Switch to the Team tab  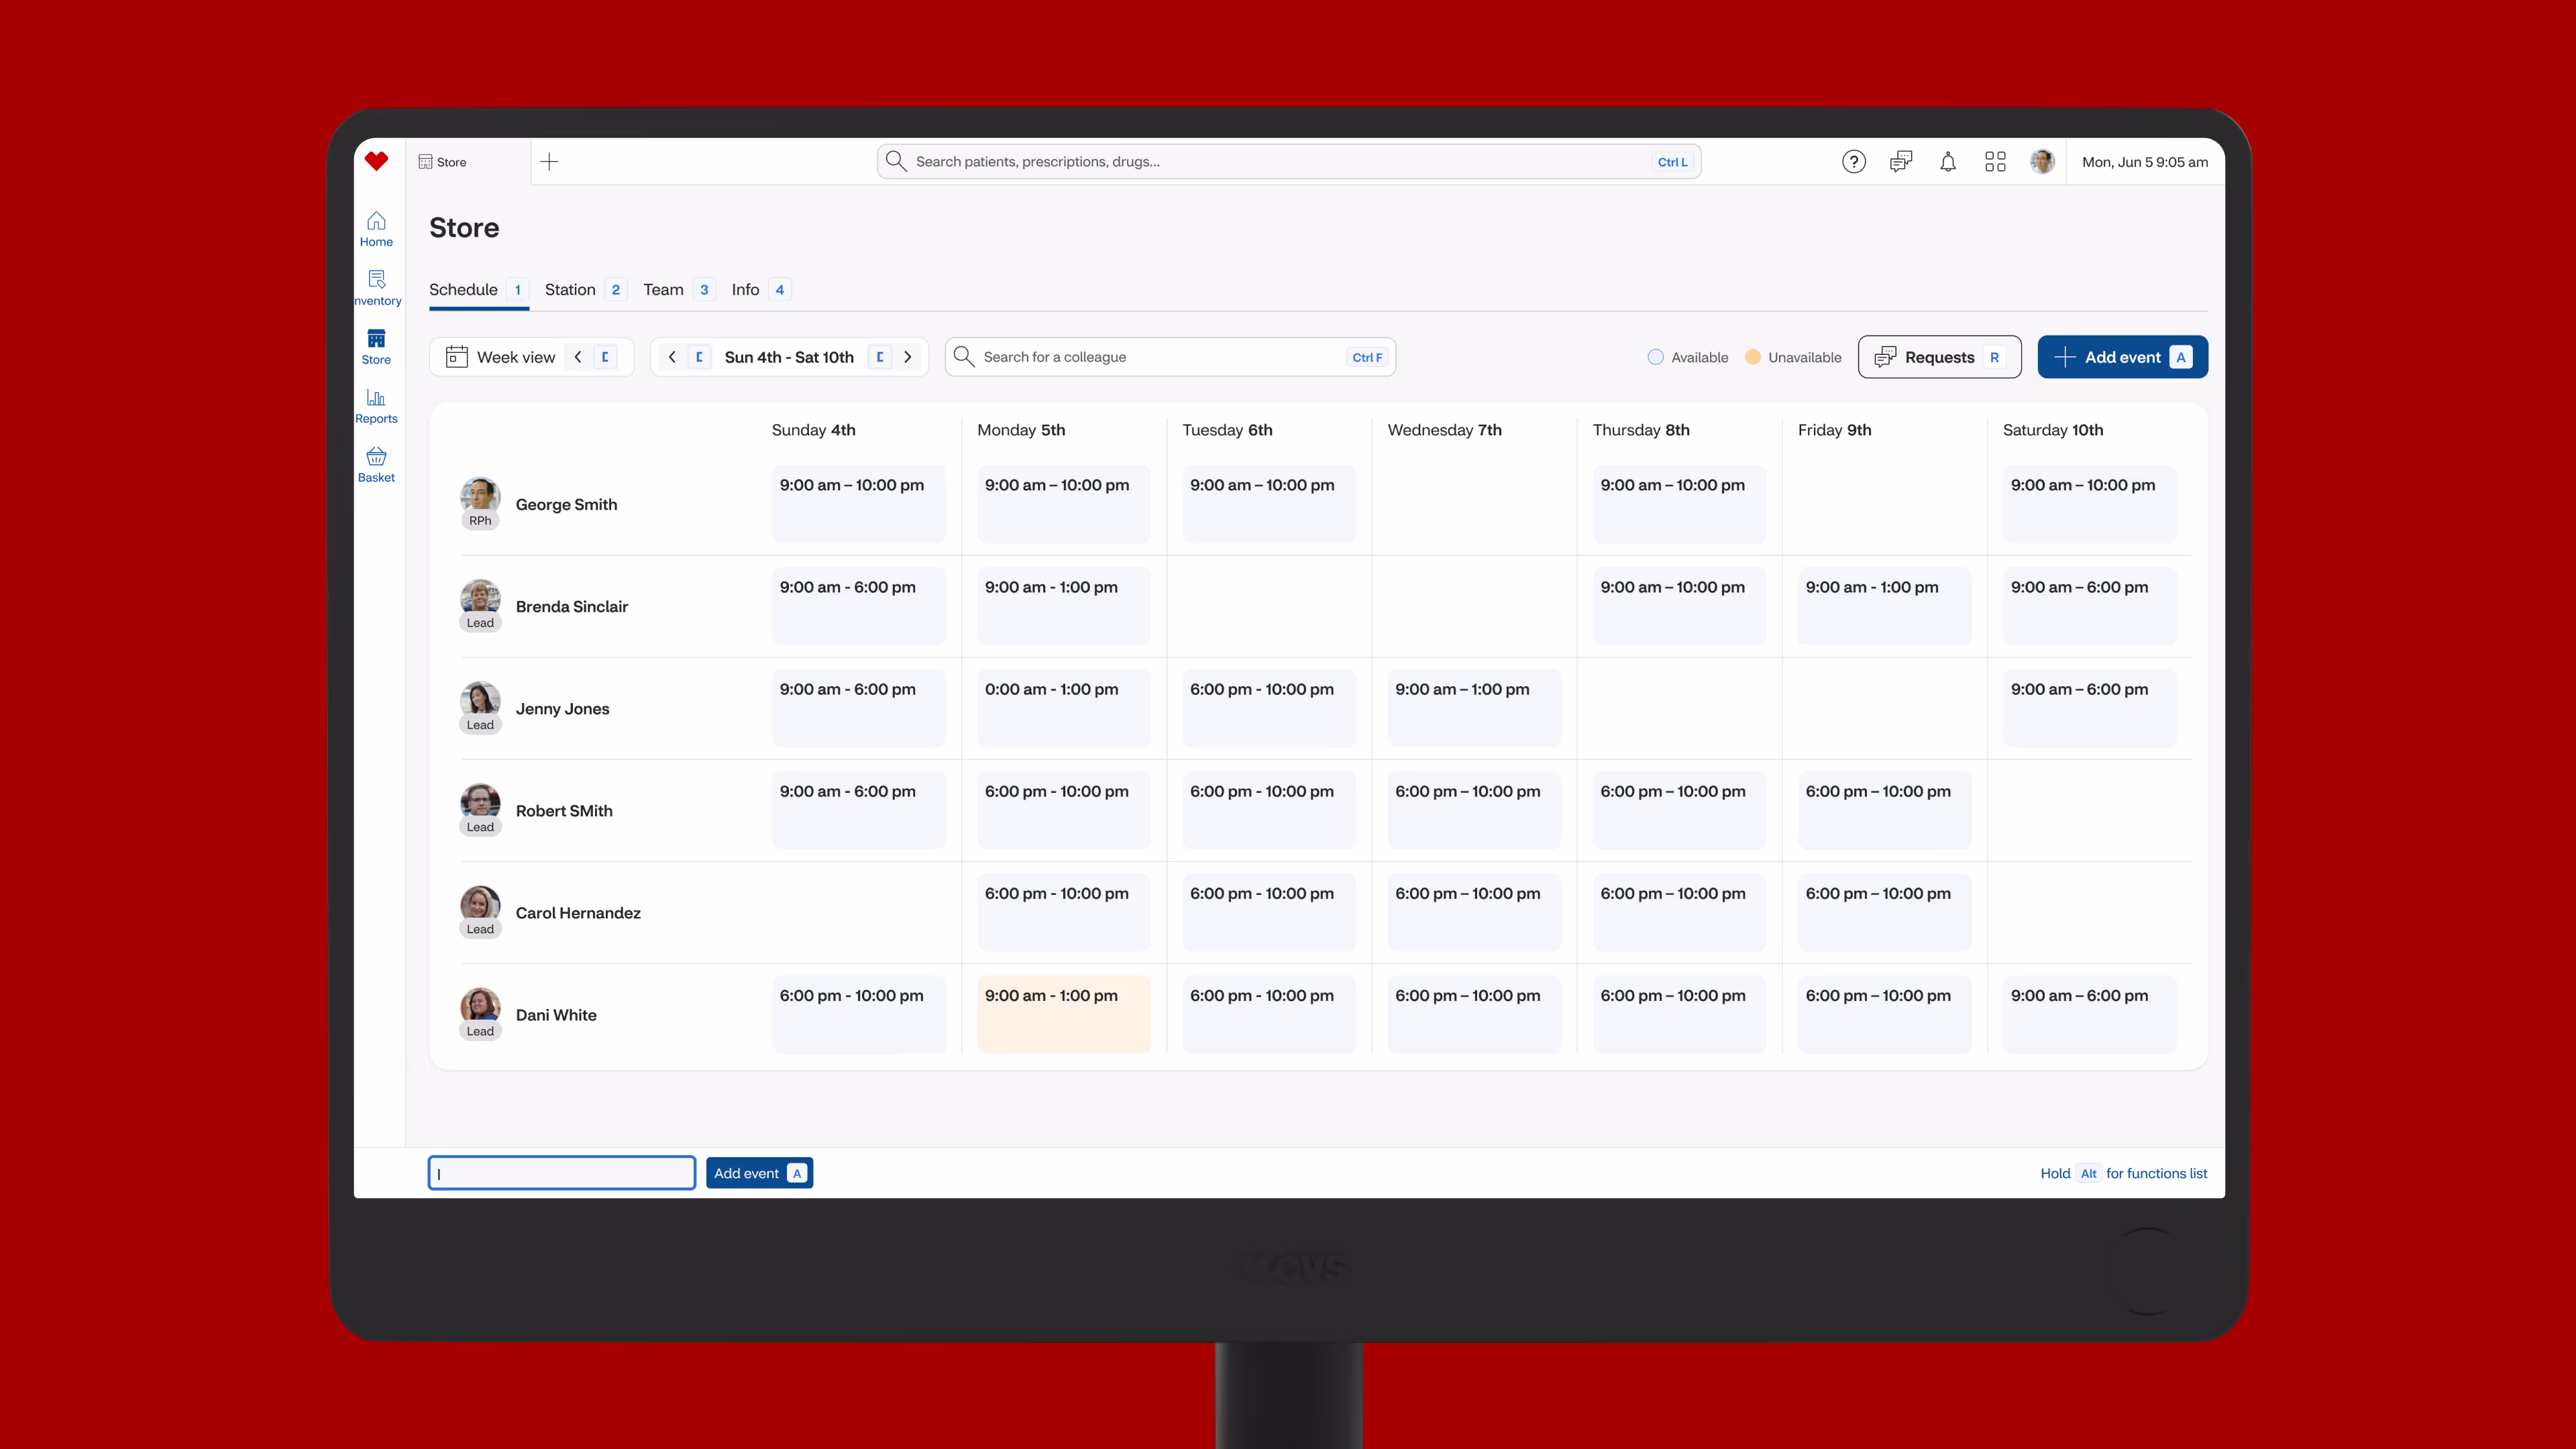[x=663, y=290]
